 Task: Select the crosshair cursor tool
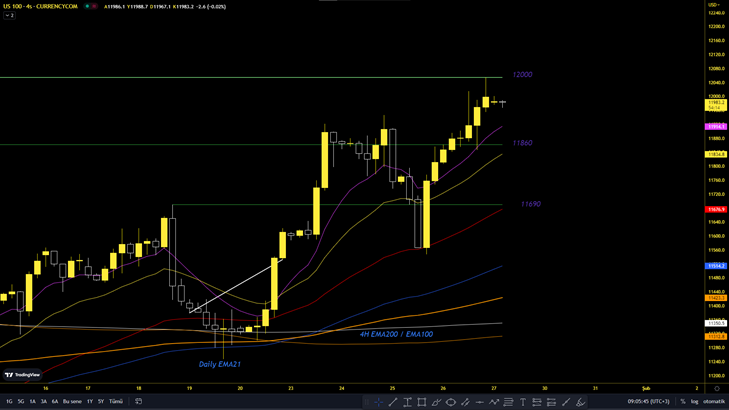click(378, 402)
